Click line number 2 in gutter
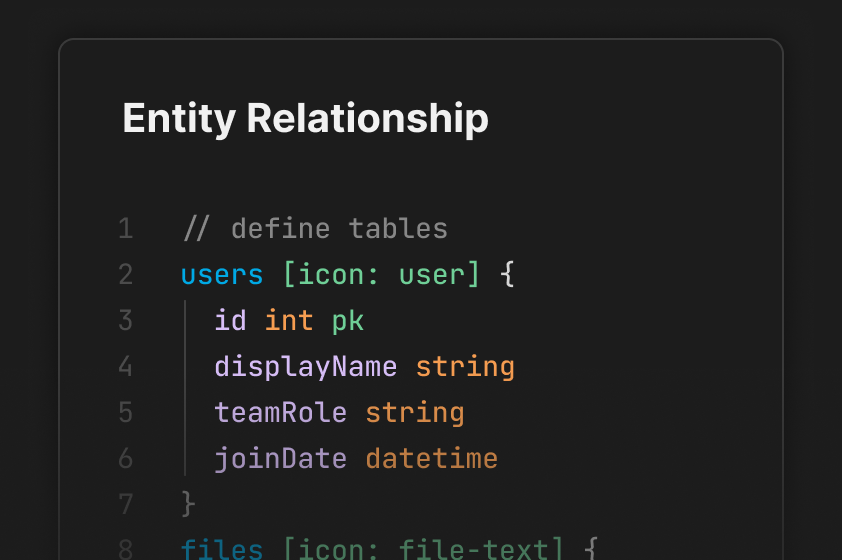Viewport: 842px width, 560px height. click(x=125, y=275)
